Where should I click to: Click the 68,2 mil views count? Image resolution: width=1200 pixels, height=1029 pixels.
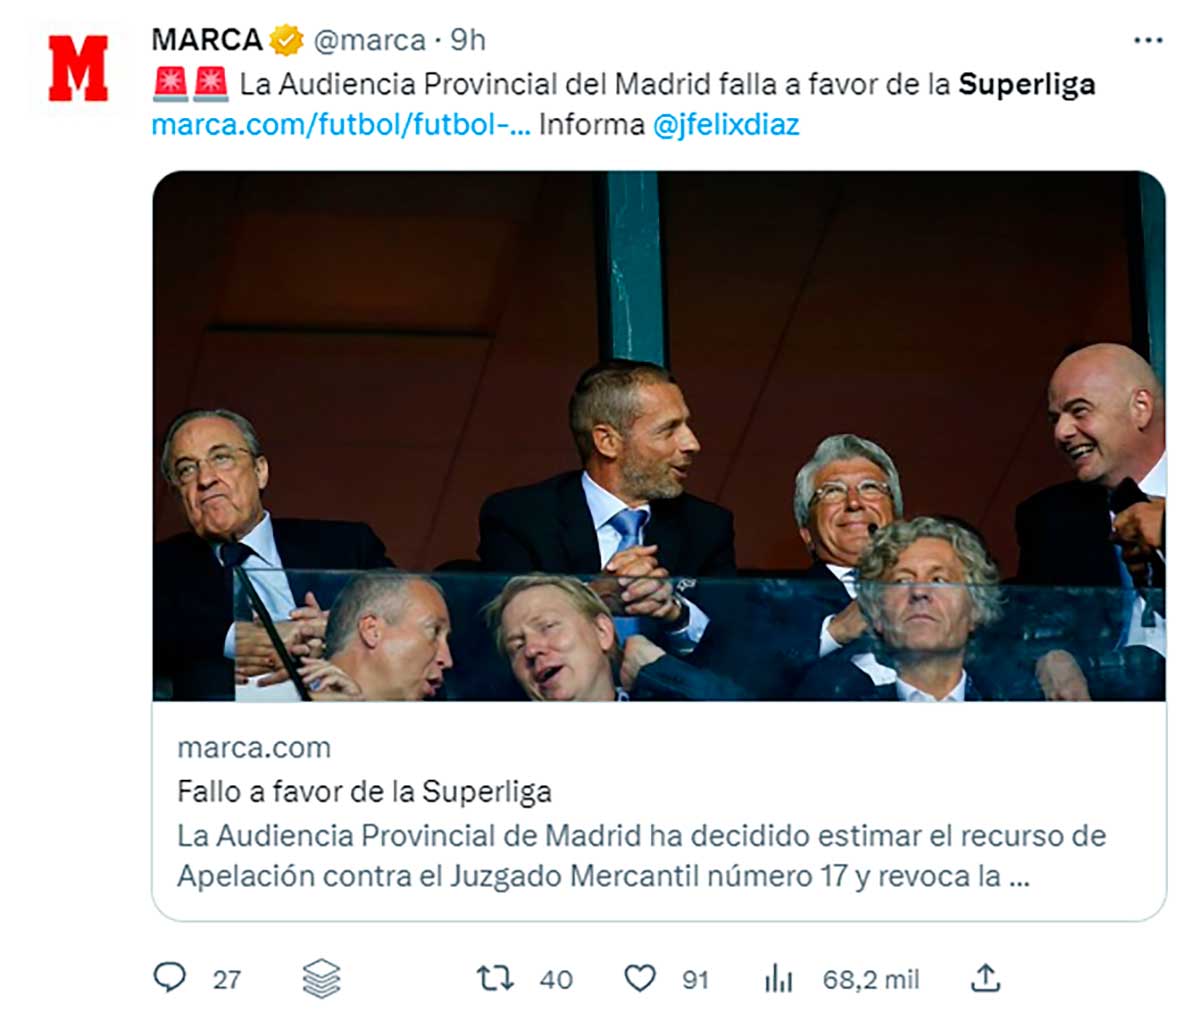point(870,979)
